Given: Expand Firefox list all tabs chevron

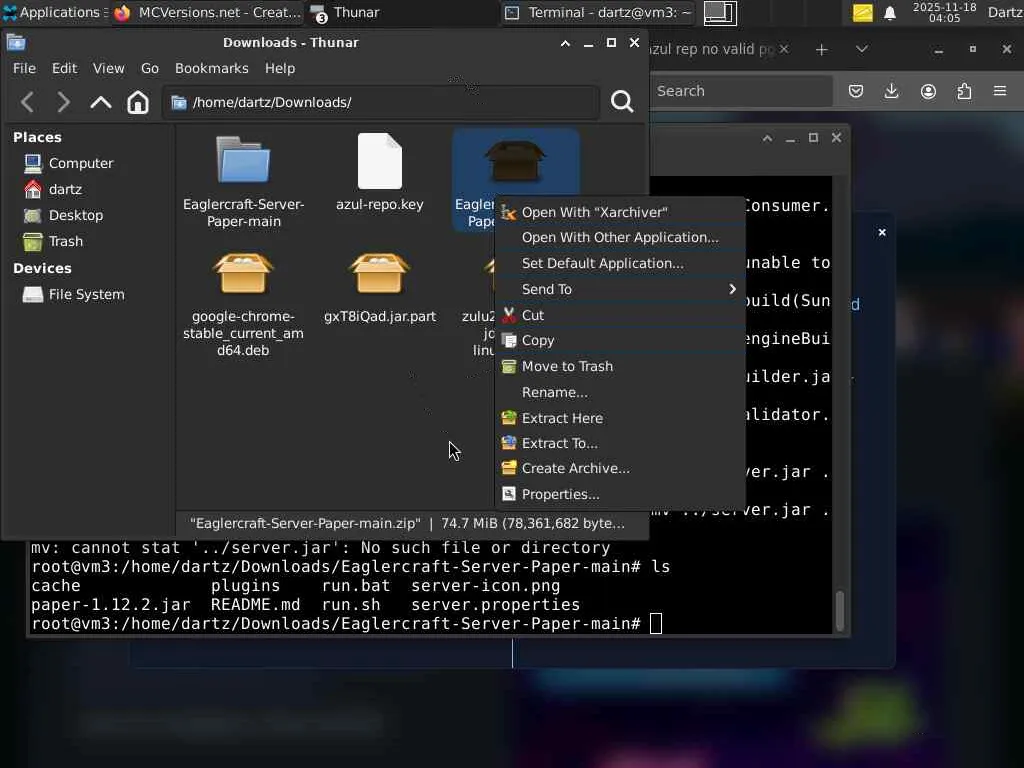Looking at the screenshot, I should tap(861, 49).
